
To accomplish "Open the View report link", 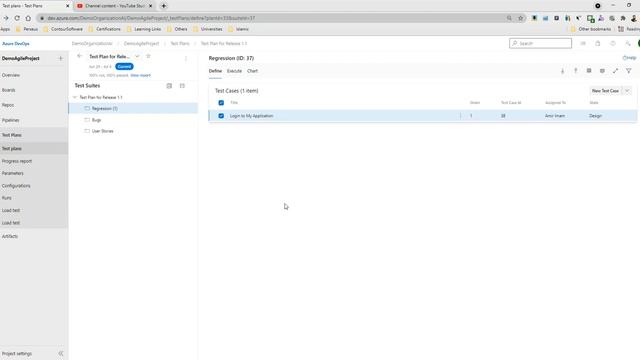I will [x=140, y=76].
